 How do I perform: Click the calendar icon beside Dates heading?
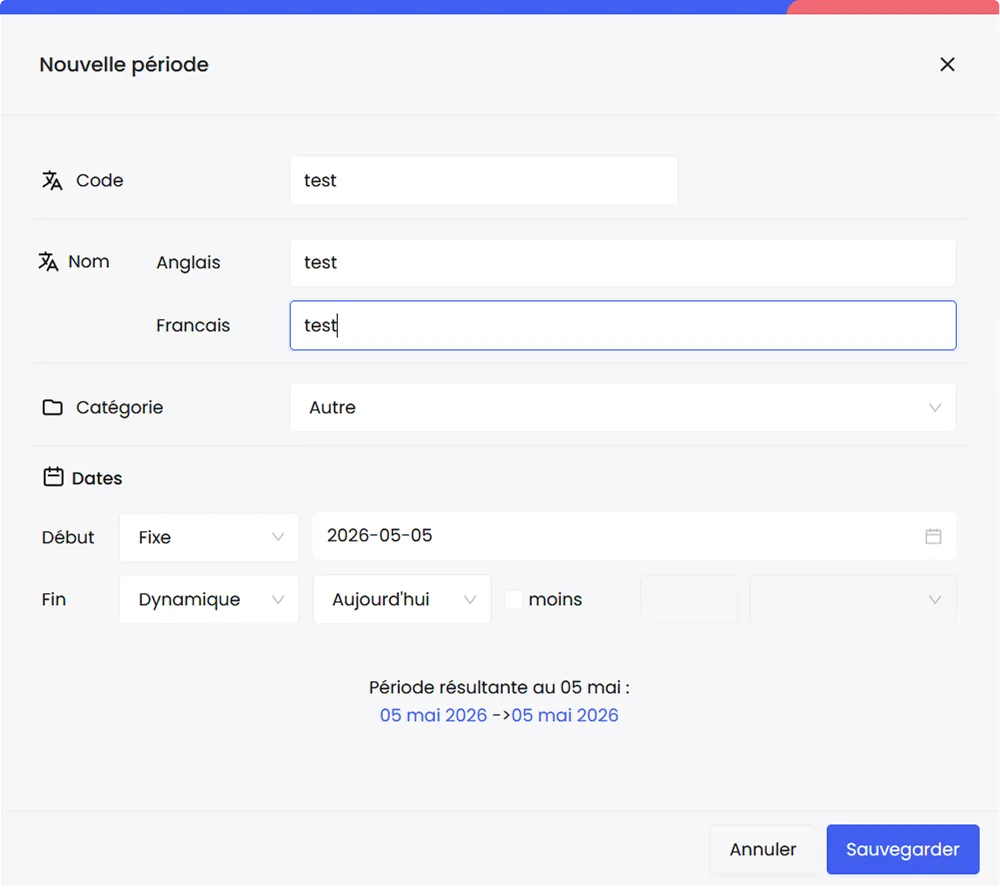point(53,477)
